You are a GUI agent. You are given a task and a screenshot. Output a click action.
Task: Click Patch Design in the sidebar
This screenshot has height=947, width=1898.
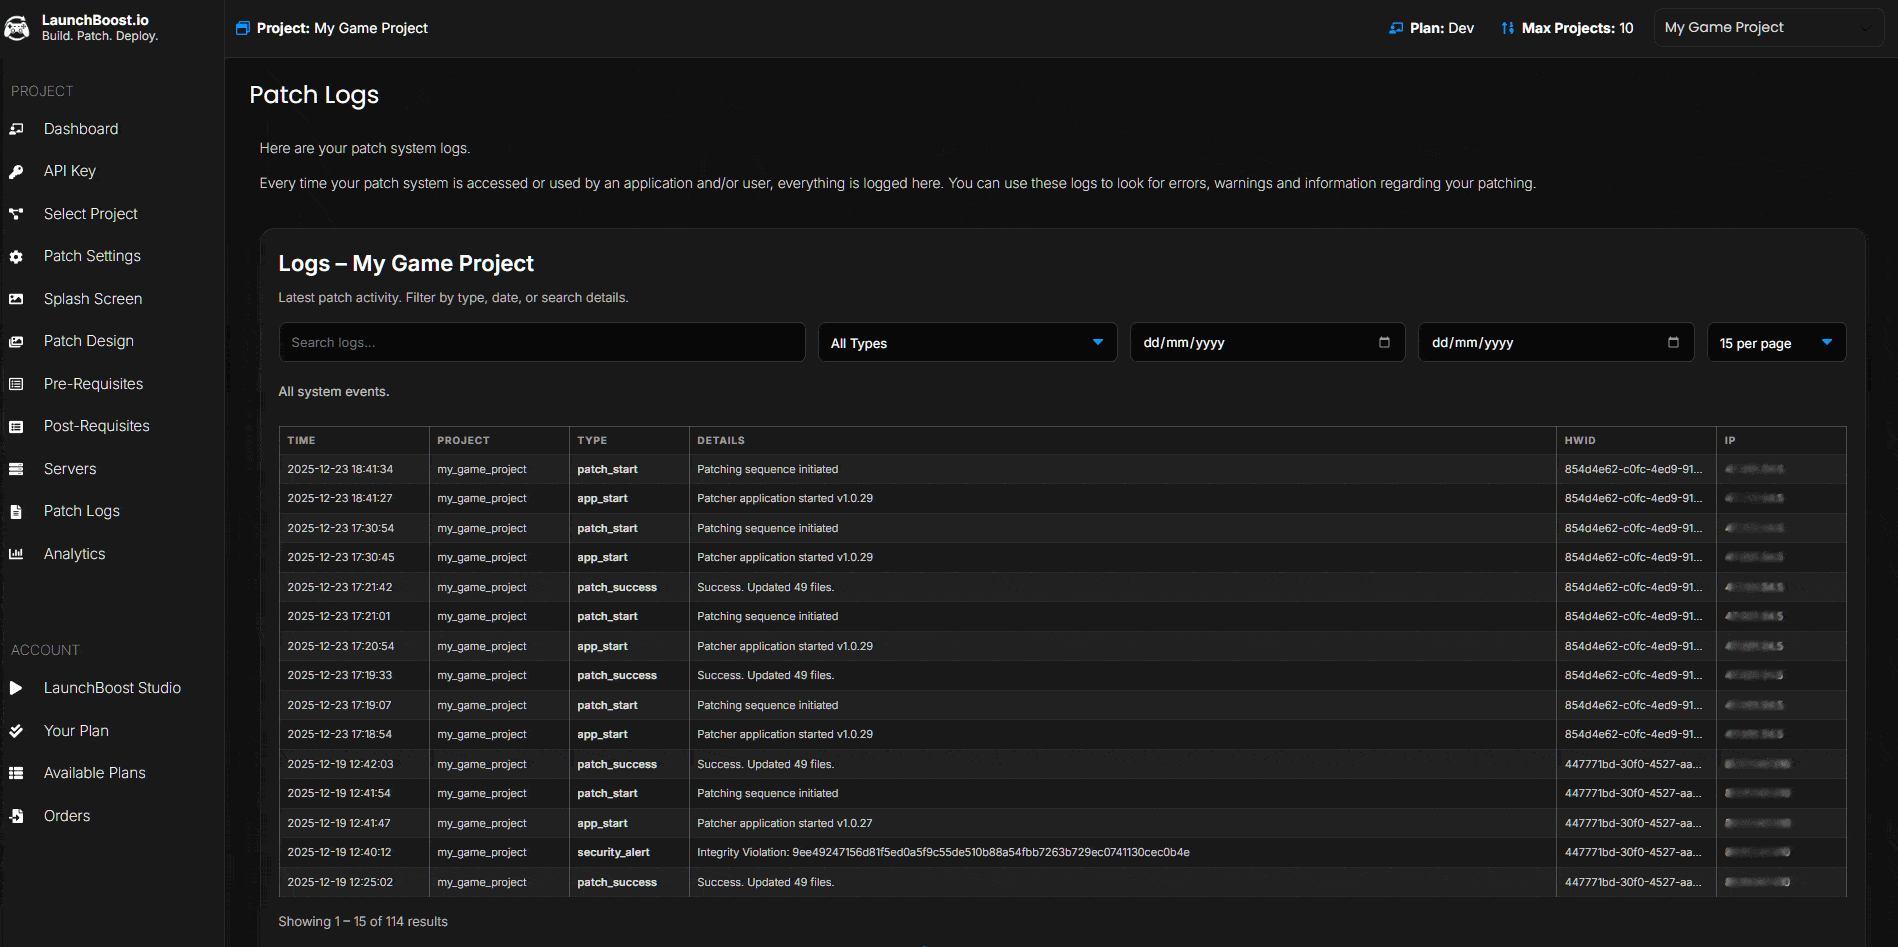(89, 341)
